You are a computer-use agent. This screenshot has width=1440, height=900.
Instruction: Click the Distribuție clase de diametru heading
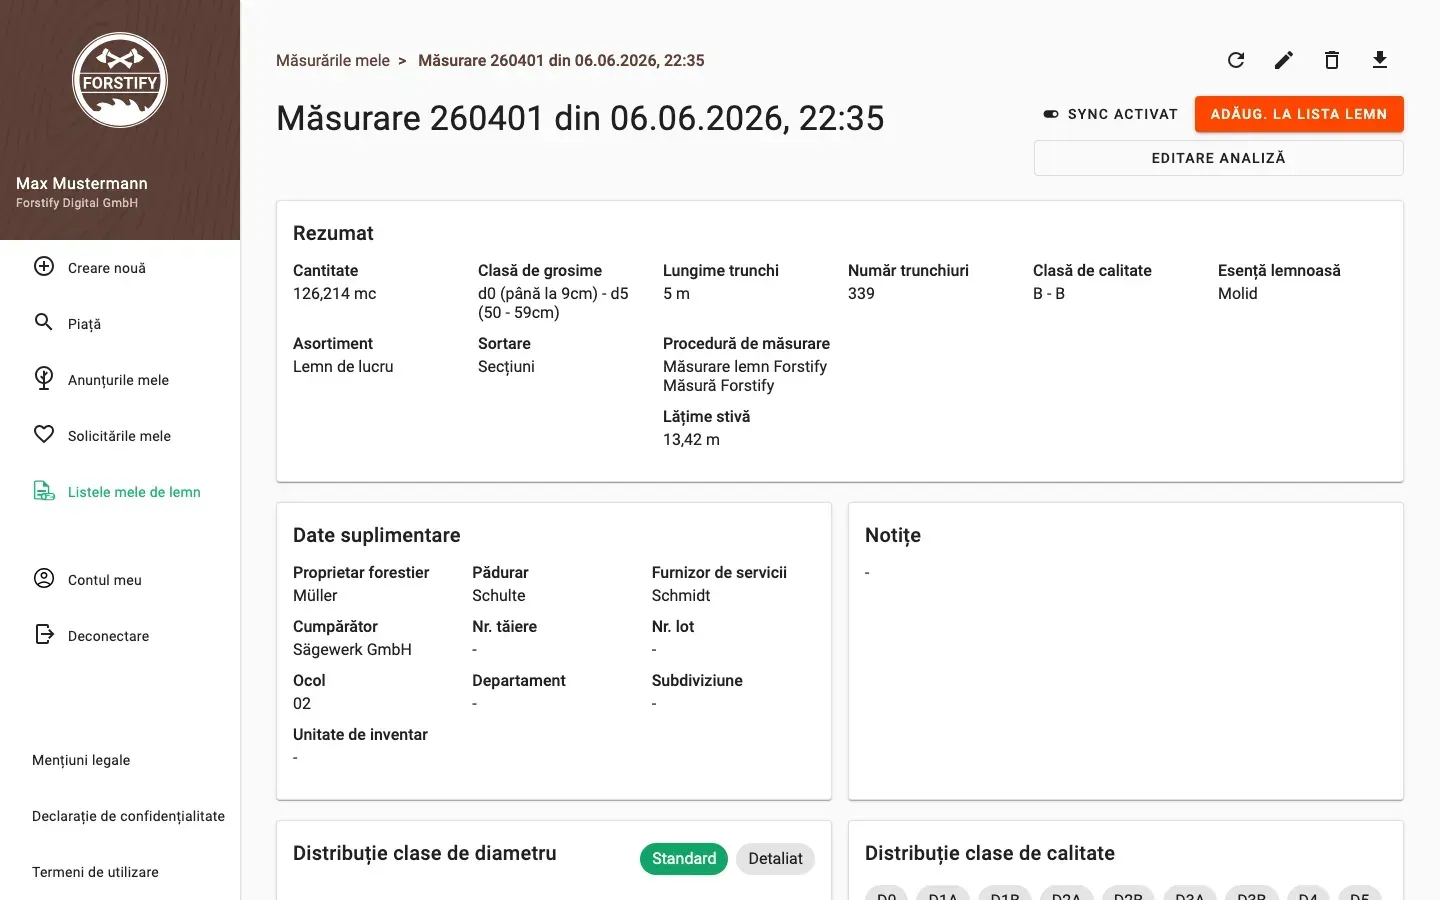click(x=425, y=853)
